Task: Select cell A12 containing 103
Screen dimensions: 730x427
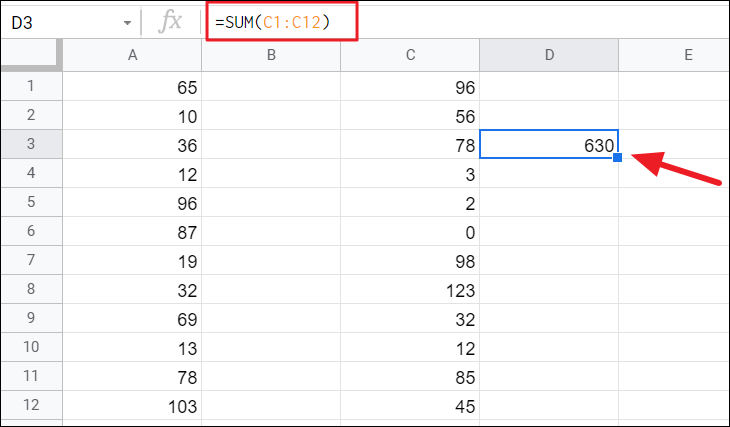Action: (x=132, y=406)
